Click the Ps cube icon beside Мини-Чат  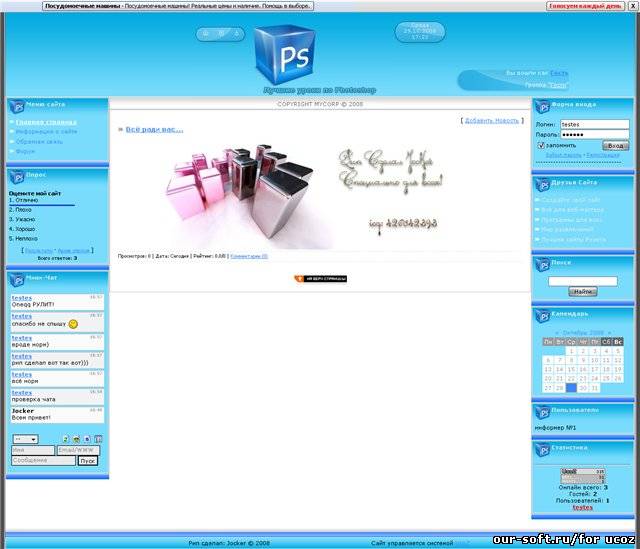pos(17,280)
